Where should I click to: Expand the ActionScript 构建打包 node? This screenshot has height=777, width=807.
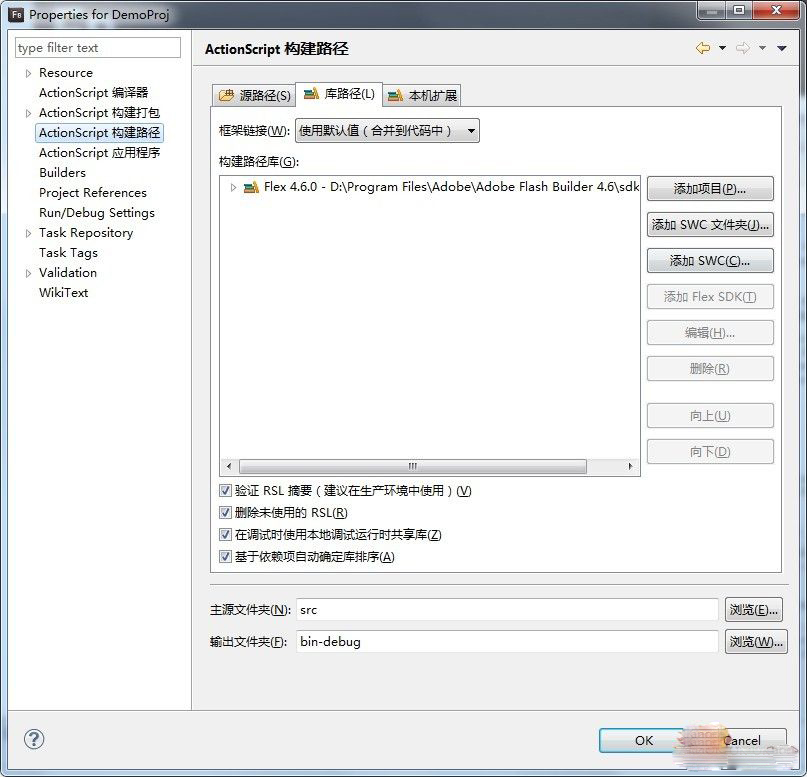[x=28, y=113]
